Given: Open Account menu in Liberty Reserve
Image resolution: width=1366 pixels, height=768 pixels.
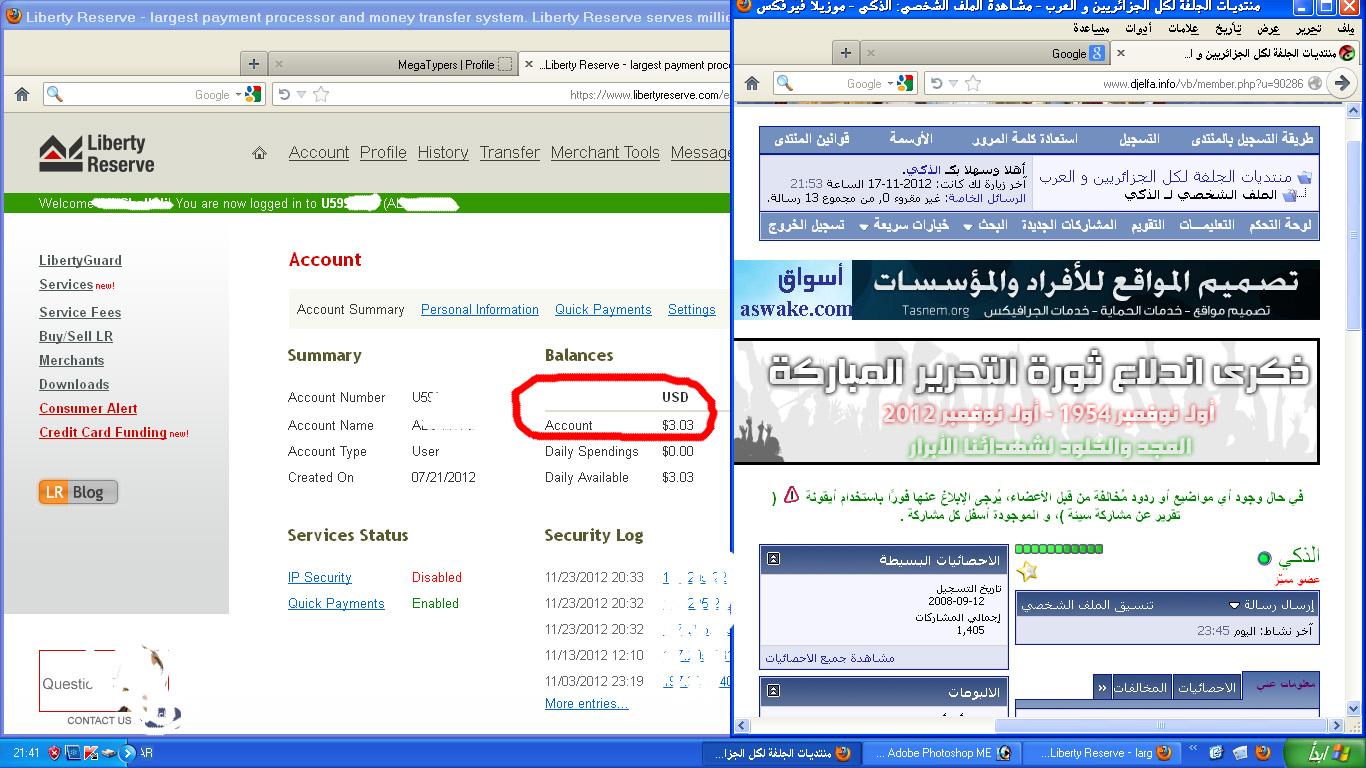Looking at the screenshot, I should pos(319,152).
